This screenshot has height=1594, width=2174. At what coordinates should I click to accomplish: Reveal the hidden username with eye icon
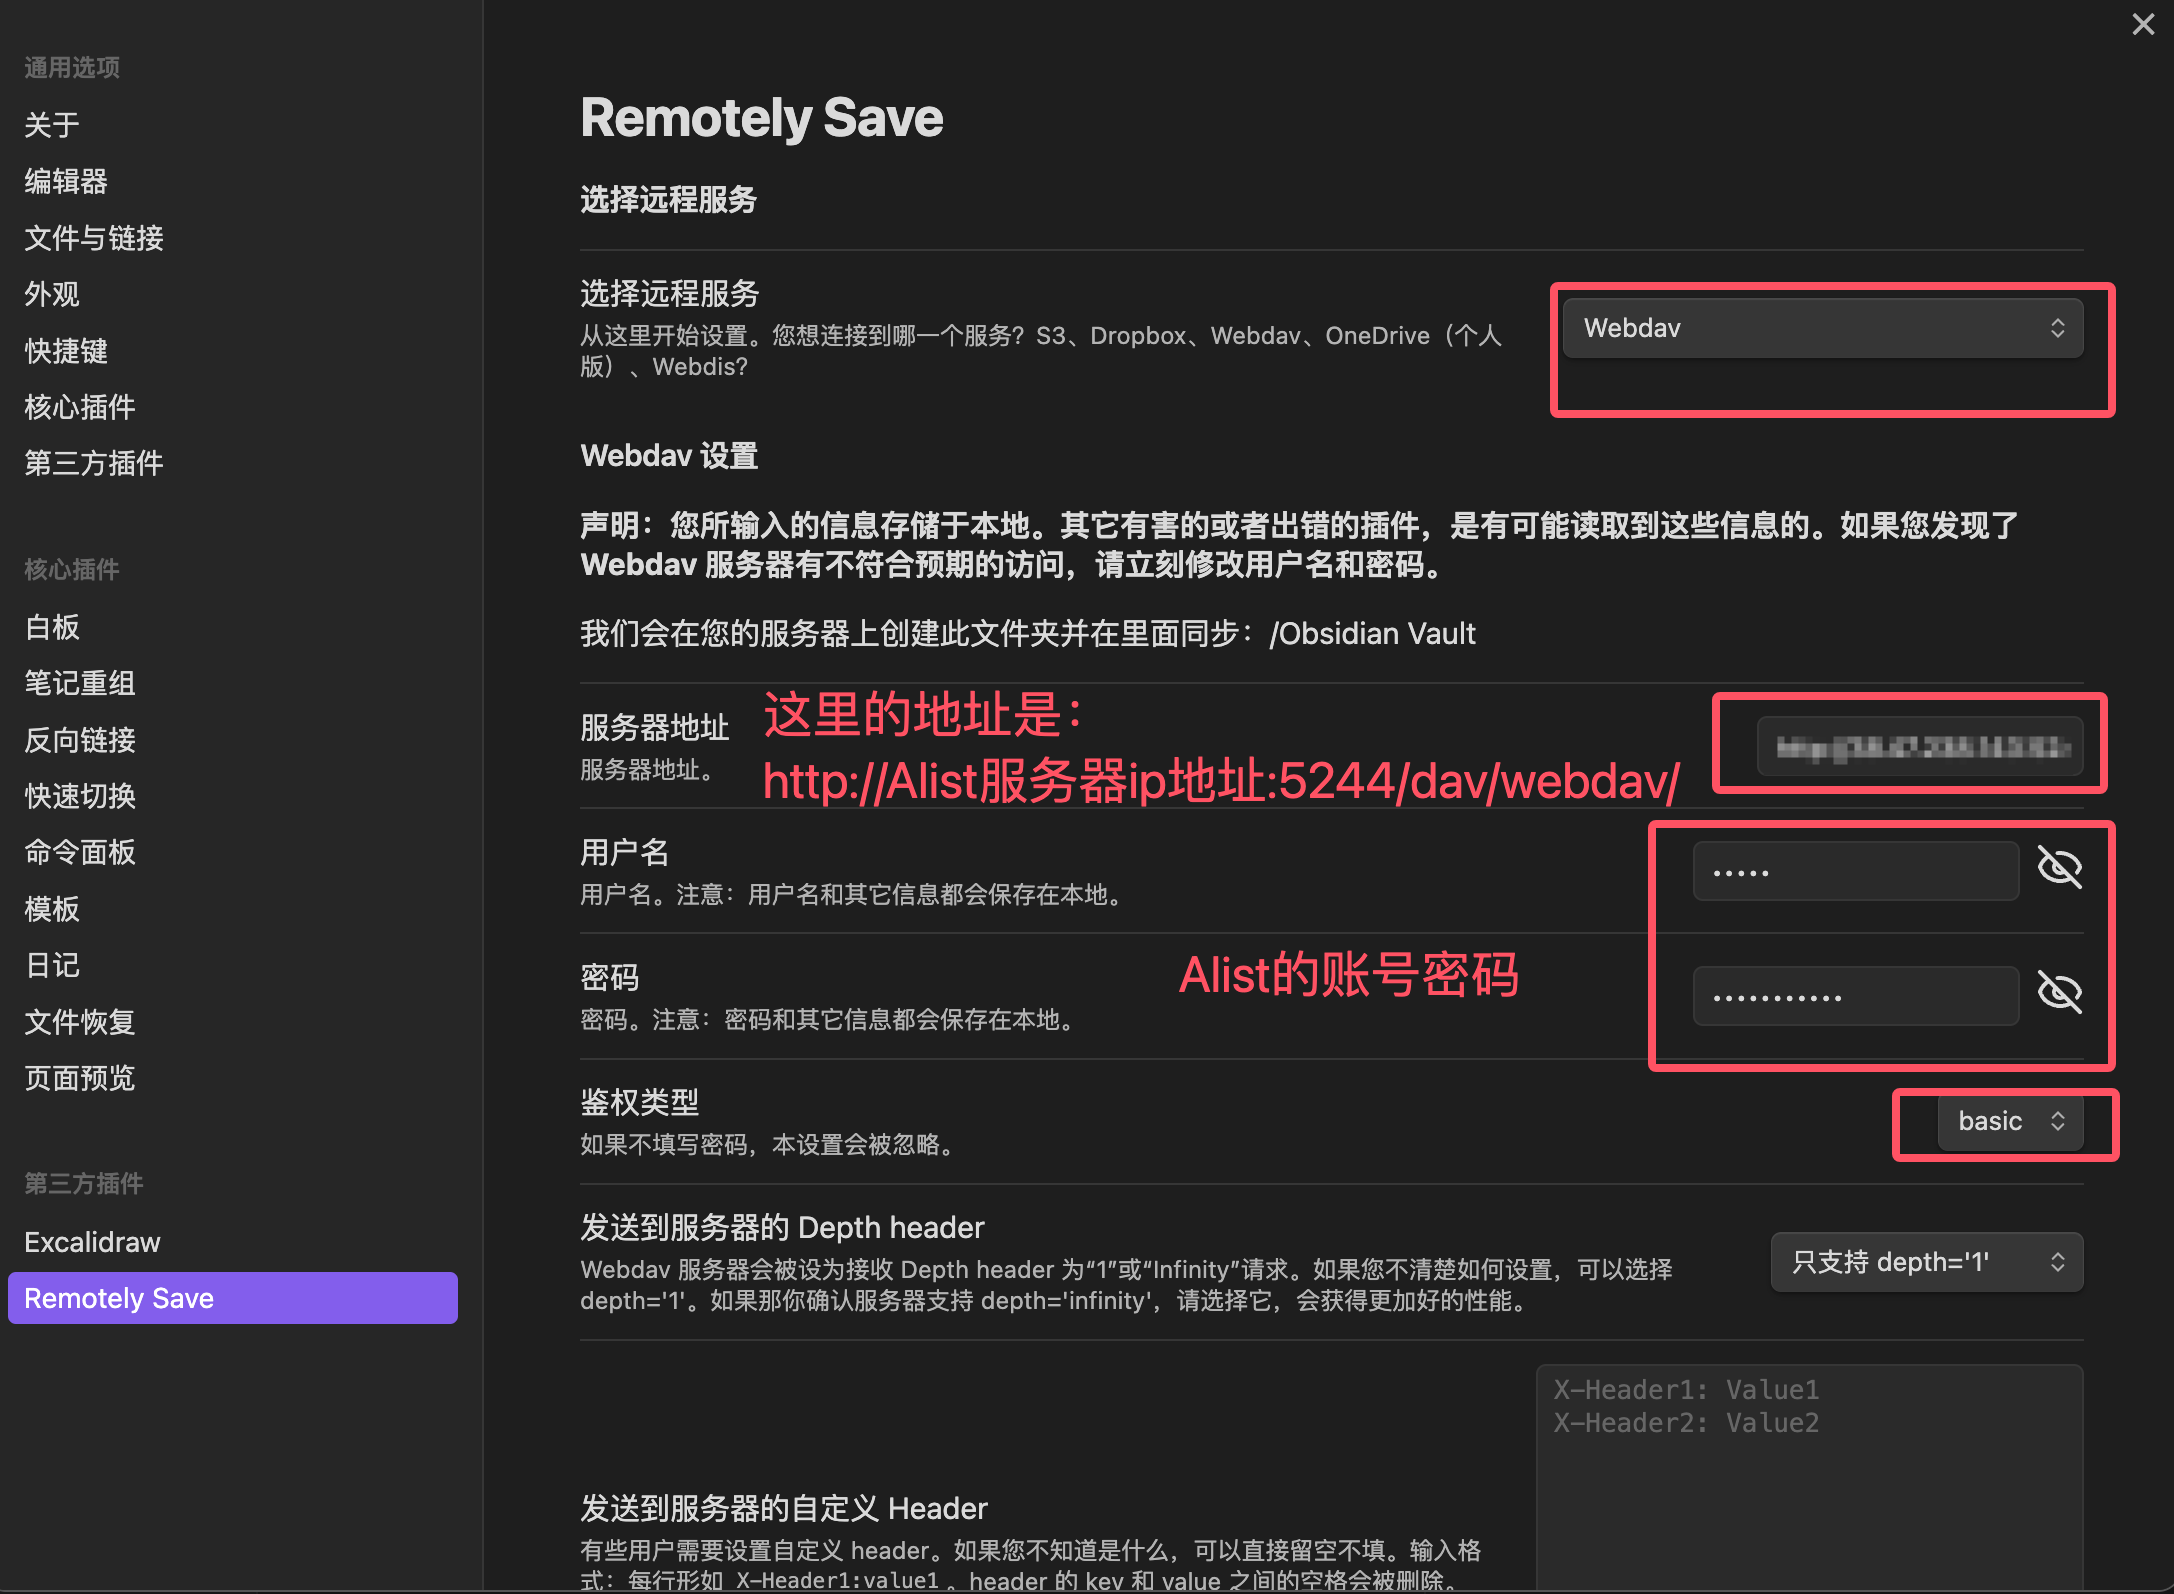(x=2060, y=868)
